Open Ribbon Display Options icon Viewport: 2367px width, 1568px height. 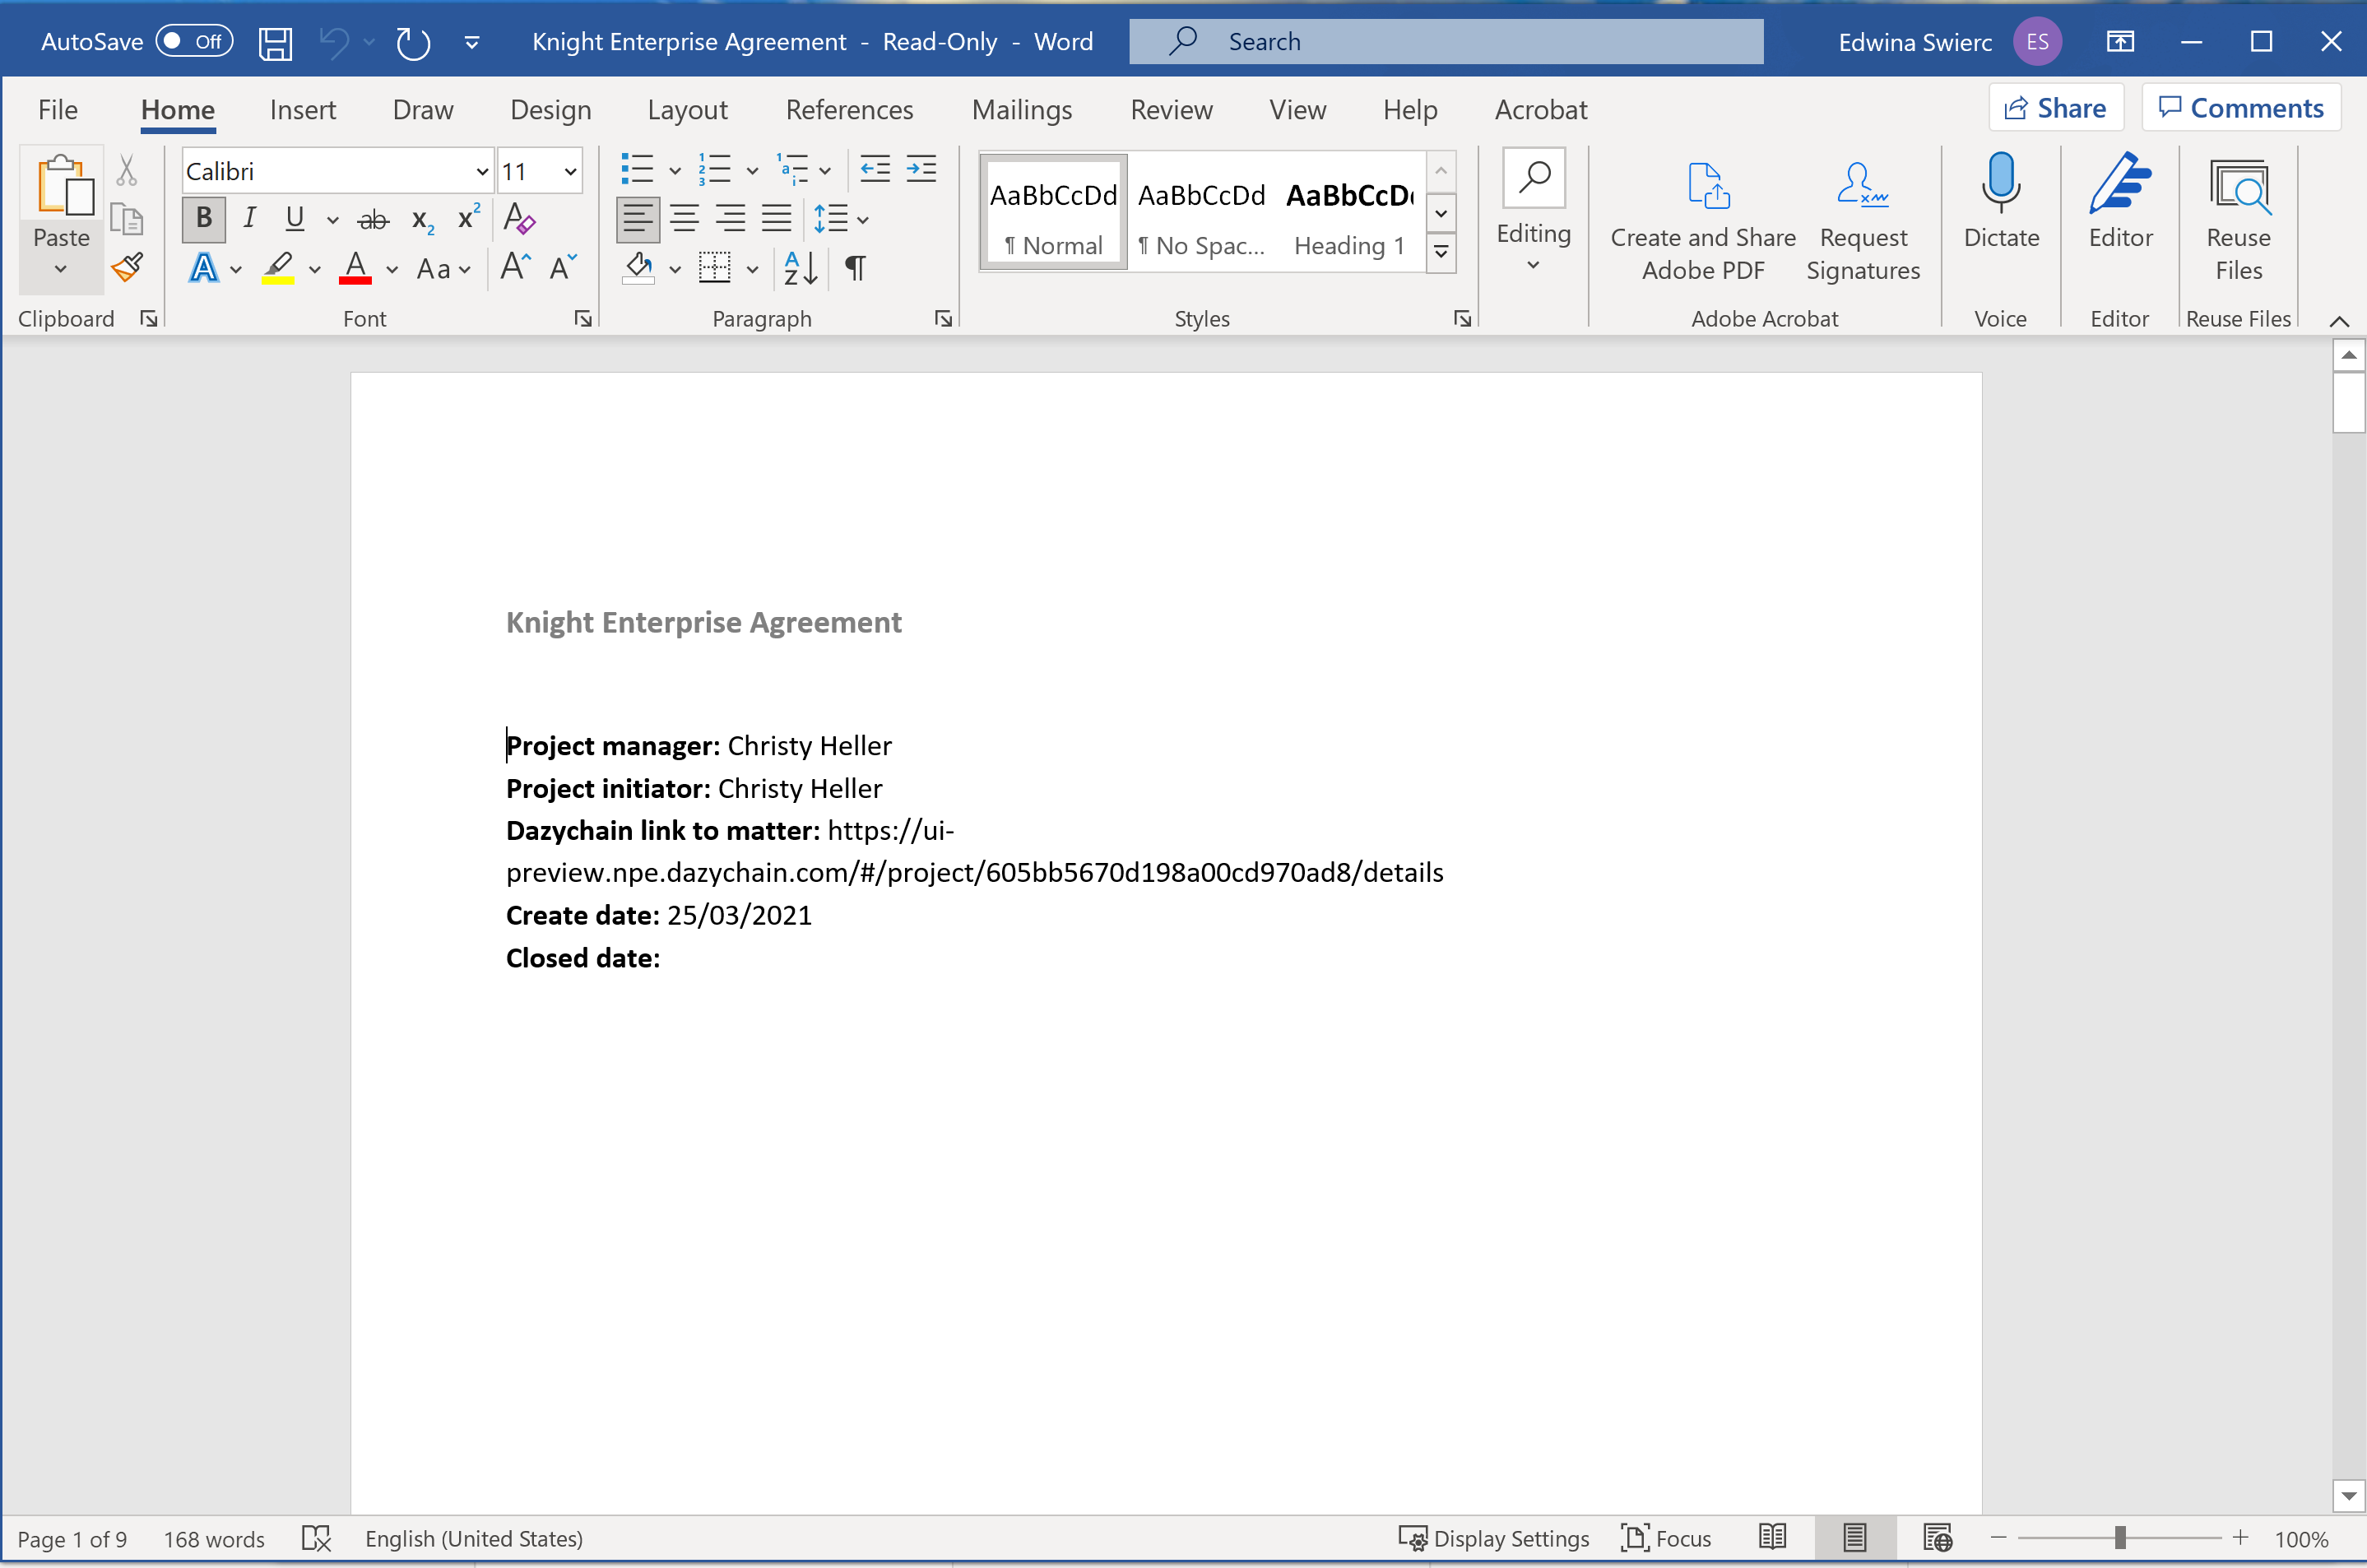pos(2120,42)
